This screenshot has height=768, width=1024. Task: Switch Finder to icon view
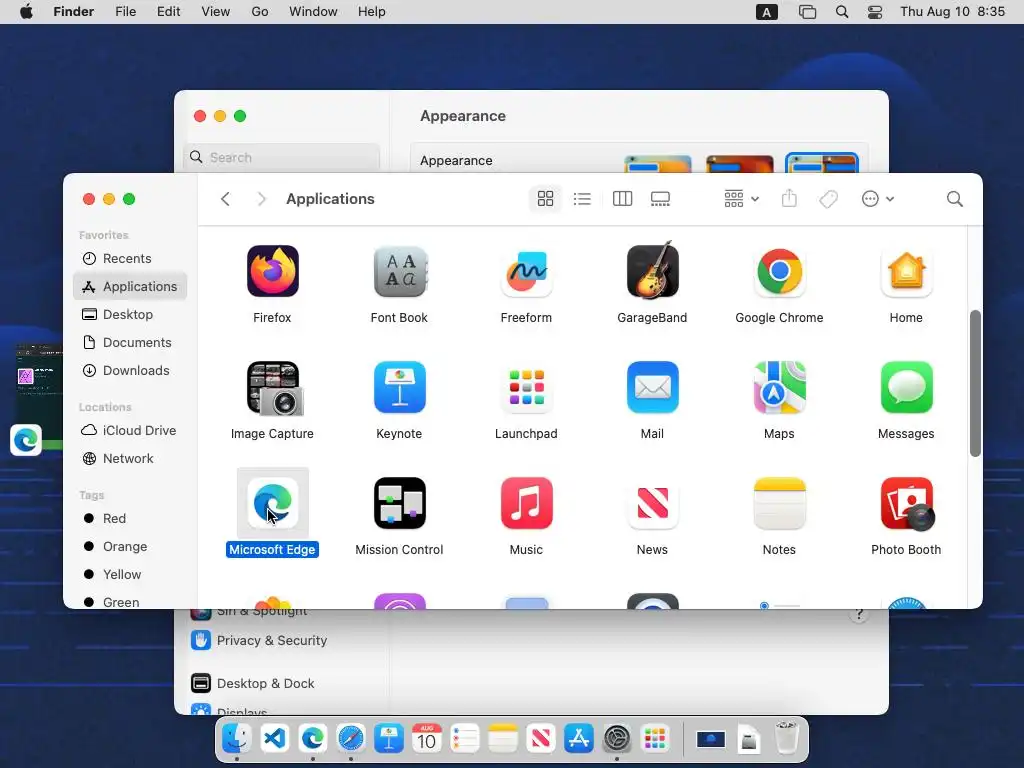pos(545,199)
